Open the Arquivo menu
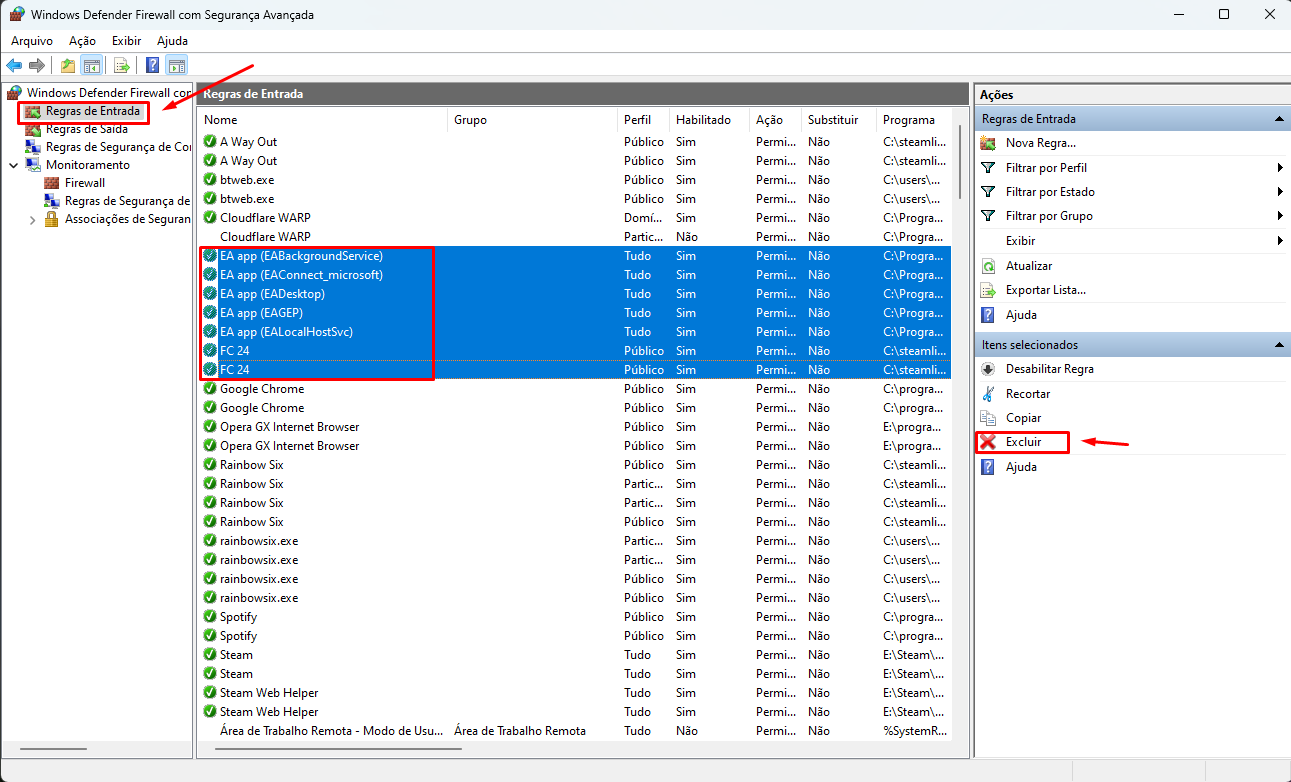This screenshot has width=1291, height=782. point(32,41)
